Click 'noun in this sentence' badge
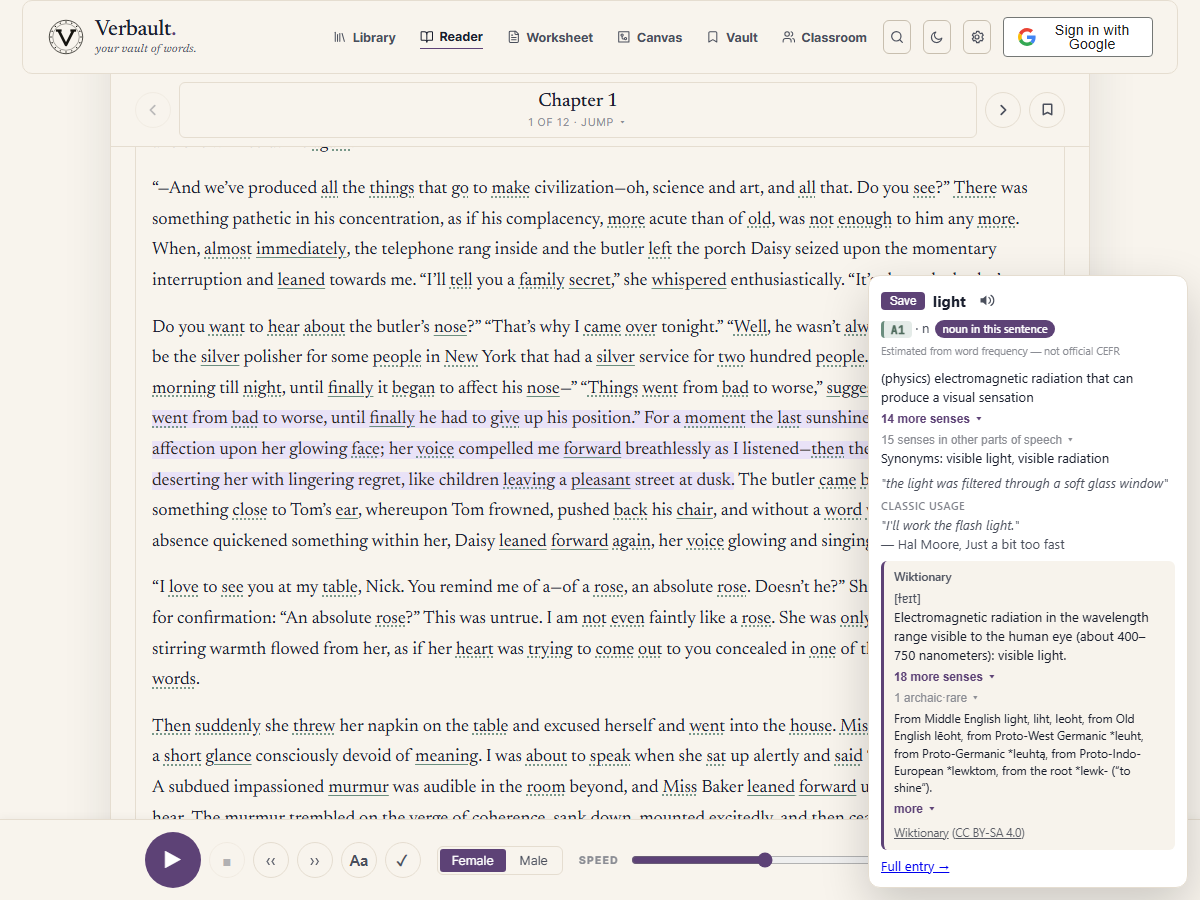1200x900 pixels. click(x=994, y=329)
